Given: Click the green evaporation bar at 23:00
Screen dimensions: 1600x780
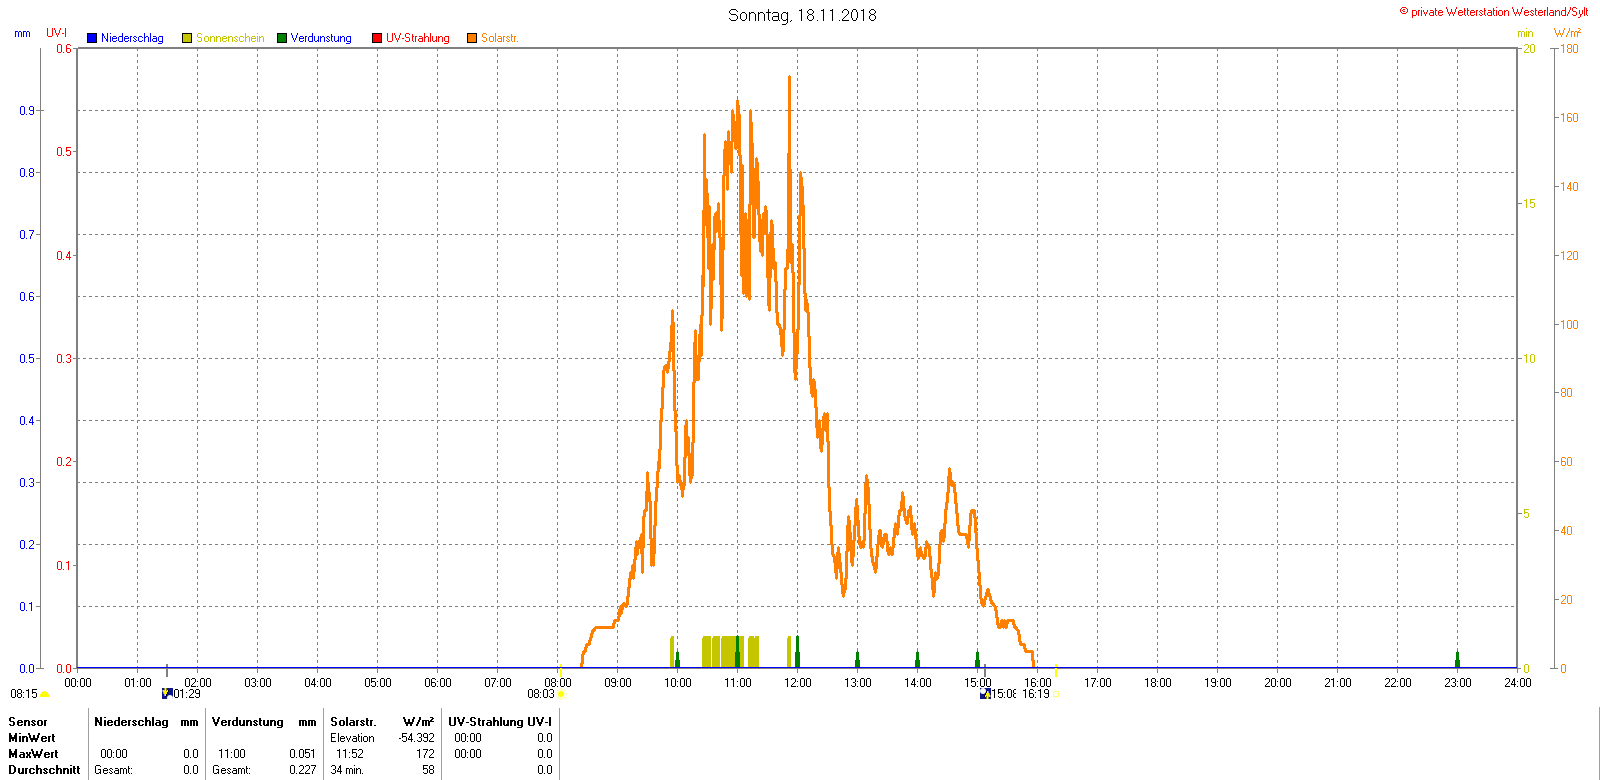Looking at the screenshot, I should [1457, 659].
